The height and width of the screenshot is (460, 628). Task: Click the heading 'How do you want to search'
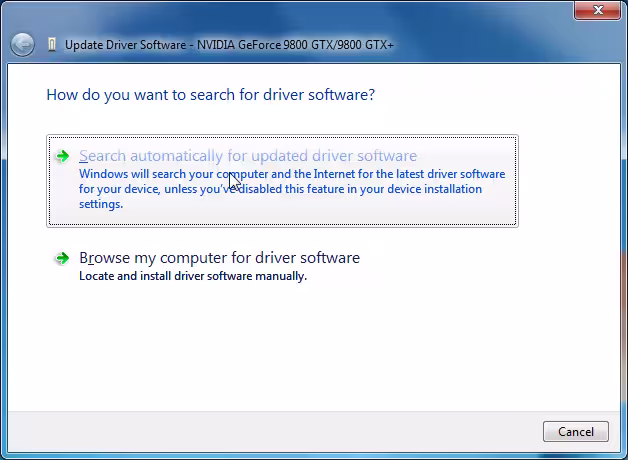click(x=211, y=95)
